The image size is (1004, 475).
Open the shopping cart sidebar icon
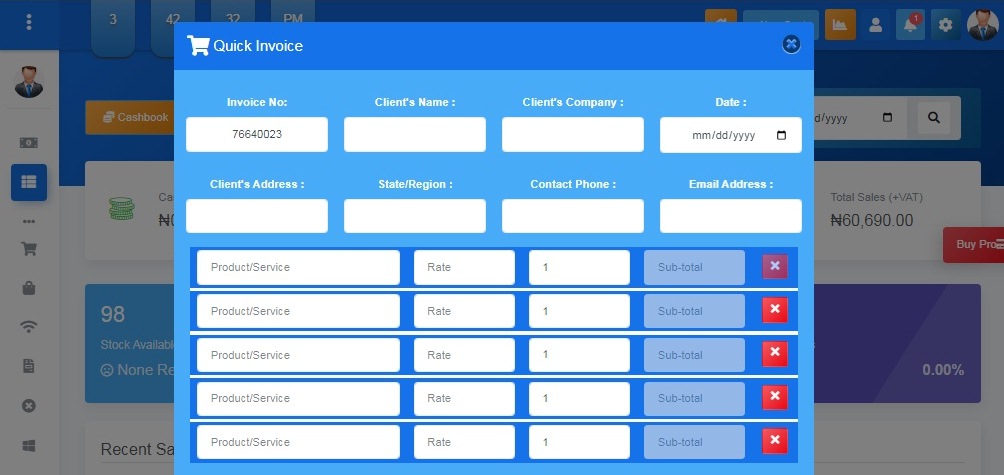point(29,248)
